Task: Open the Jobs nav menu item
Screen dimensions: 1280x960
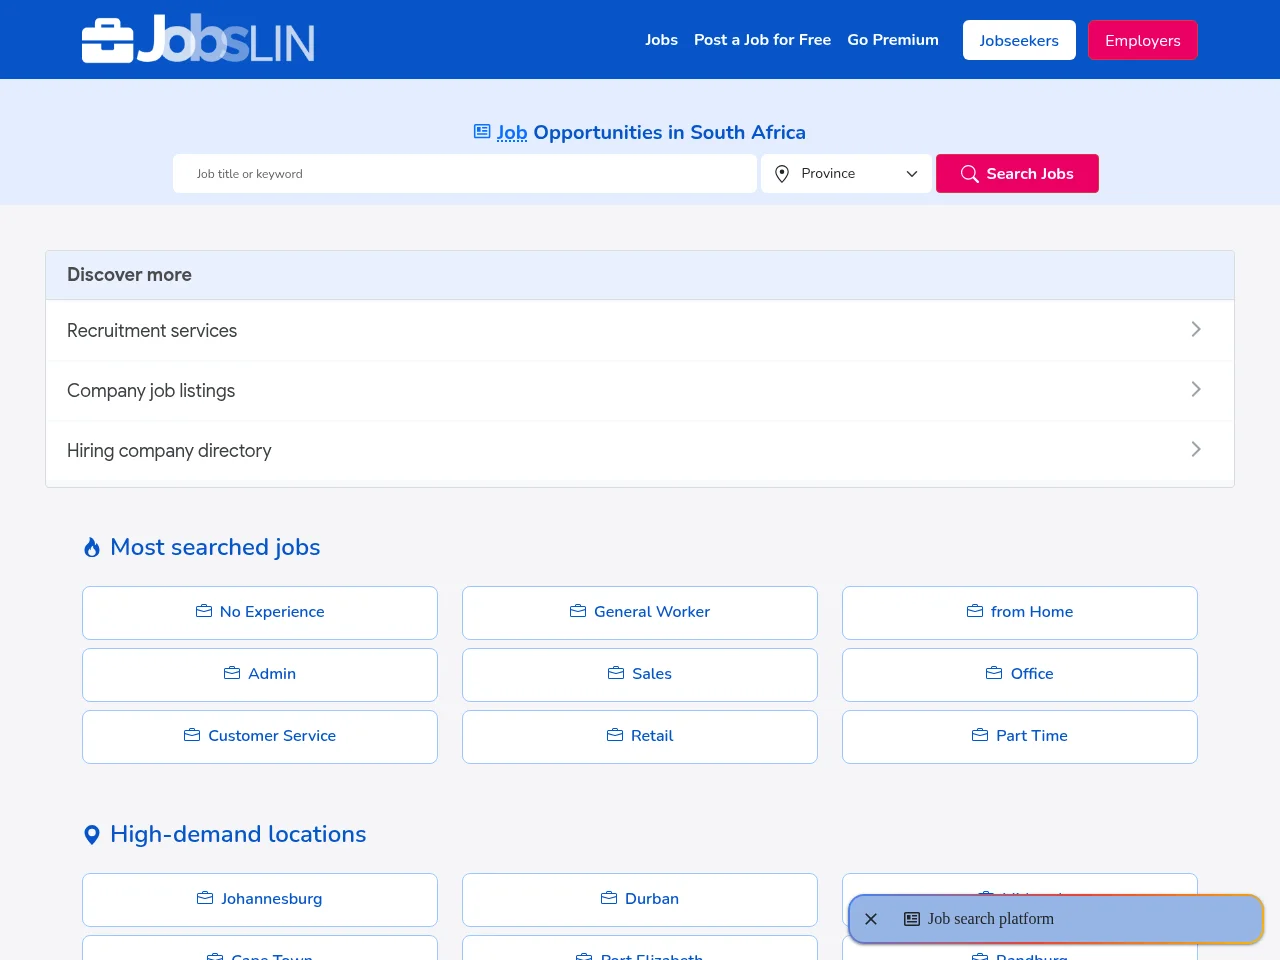Action: (661, 40)
